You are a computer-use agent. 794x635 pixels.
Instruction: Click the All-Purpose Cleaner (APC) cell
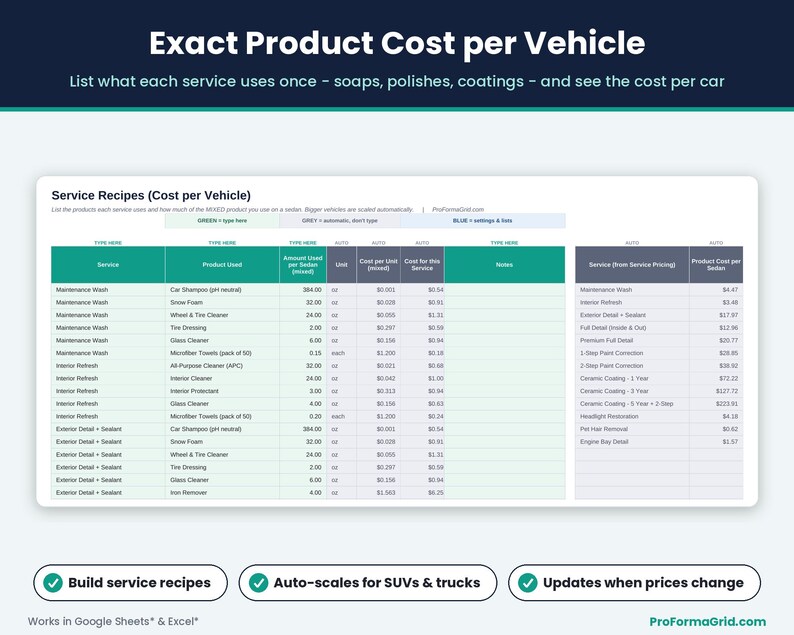click(x=222, y=366)
